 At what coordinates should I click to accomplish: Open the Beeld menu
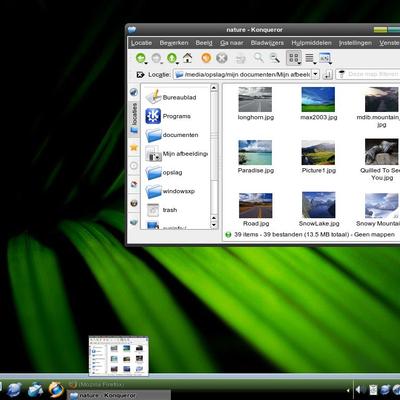pyautogui.click(x=204, y=43)
